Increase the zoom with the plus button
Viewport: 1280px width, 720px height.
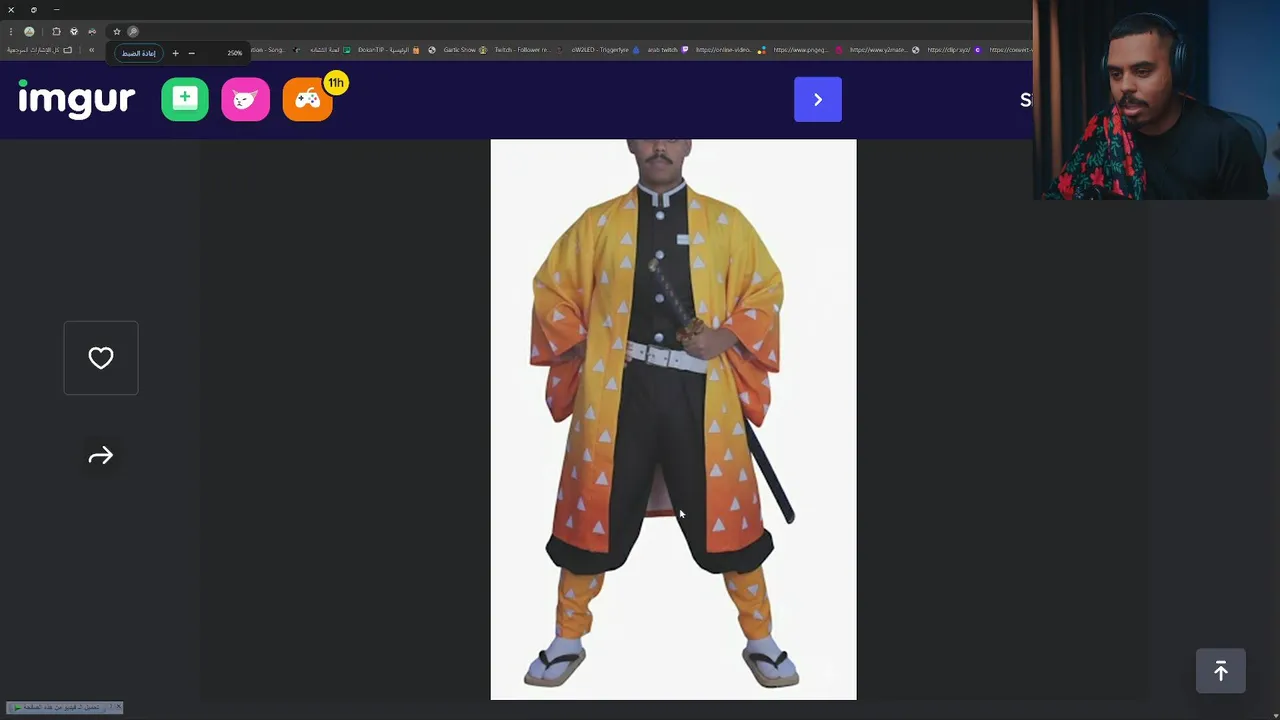(175, 53)
